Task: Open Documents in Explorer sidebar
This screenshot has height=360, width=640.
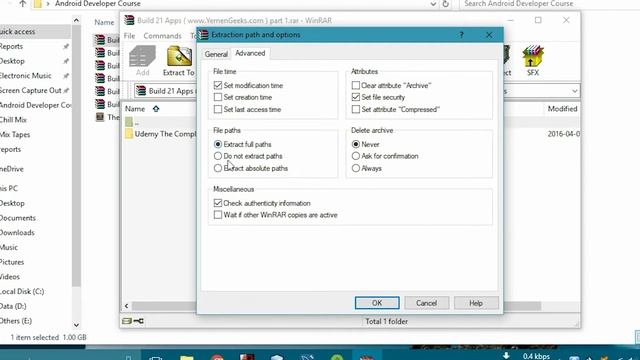Action: click(18, 218)
